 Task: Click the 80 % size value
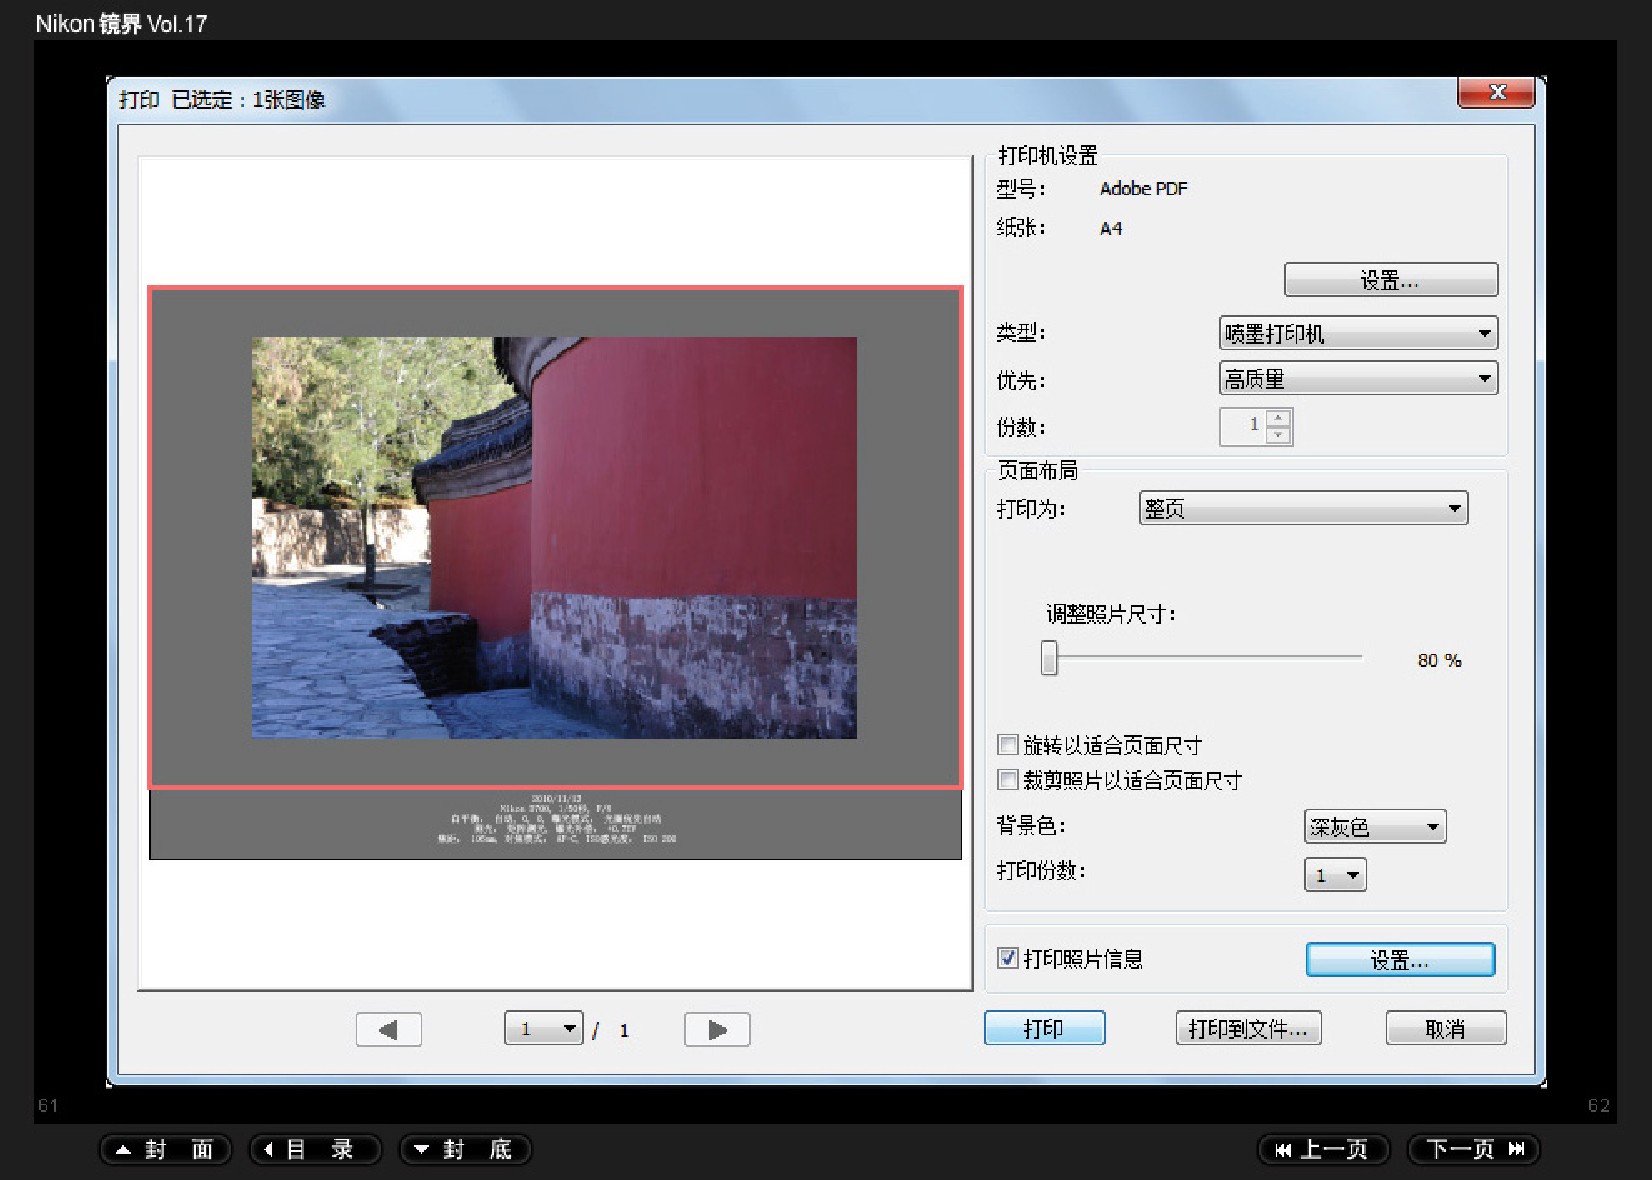pos(1439,660)
